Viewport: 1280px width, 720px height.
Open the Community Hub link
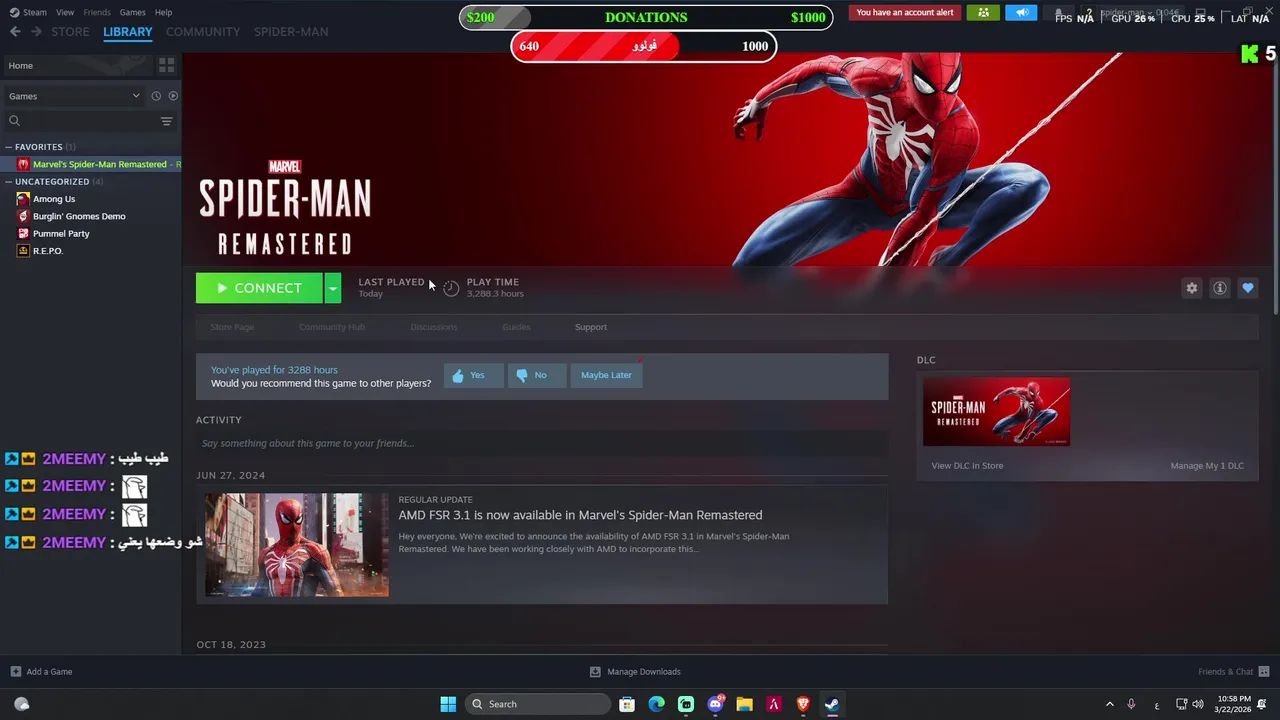click(x=332, y=327)
